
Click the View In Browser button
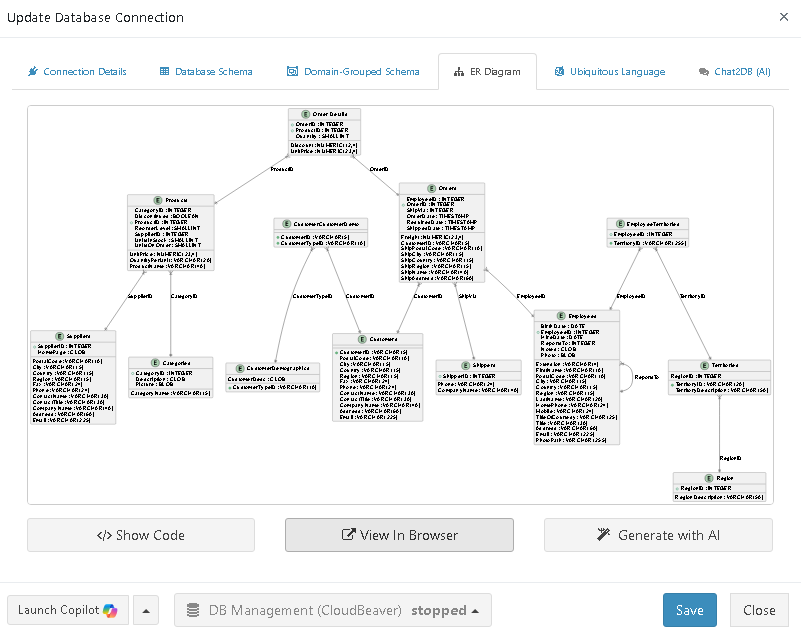(399, 535)
